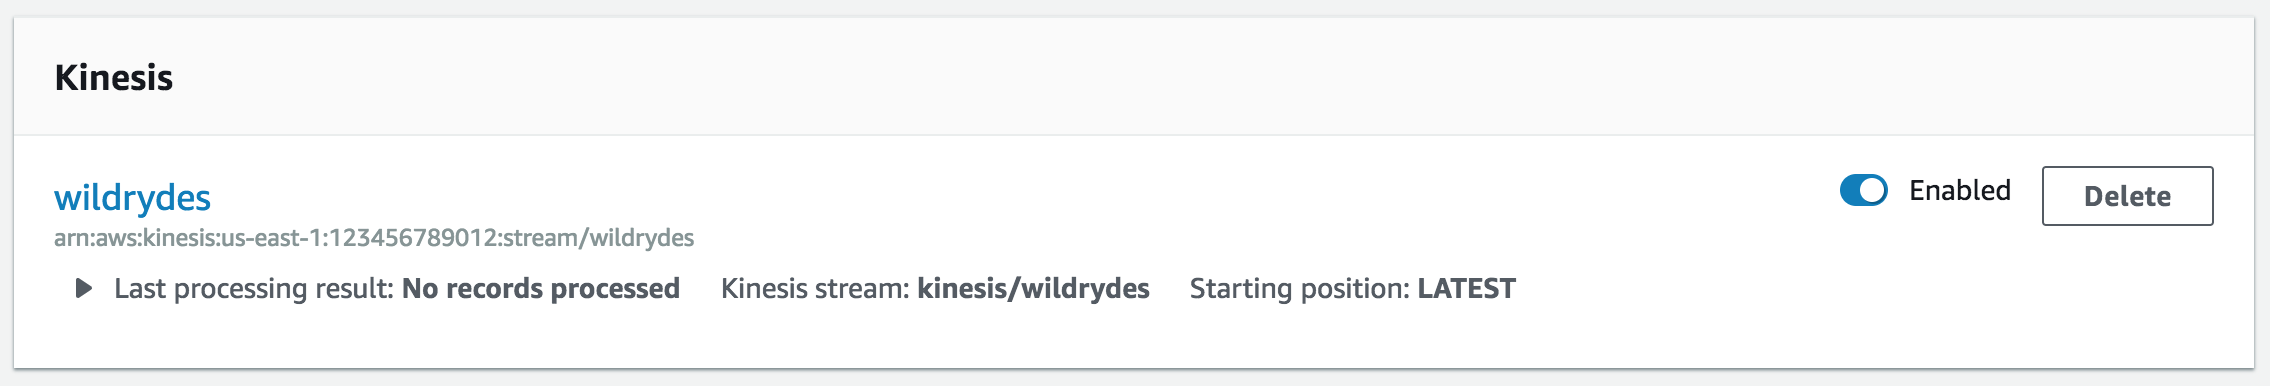Click the No records processed status

click(541, 288)
